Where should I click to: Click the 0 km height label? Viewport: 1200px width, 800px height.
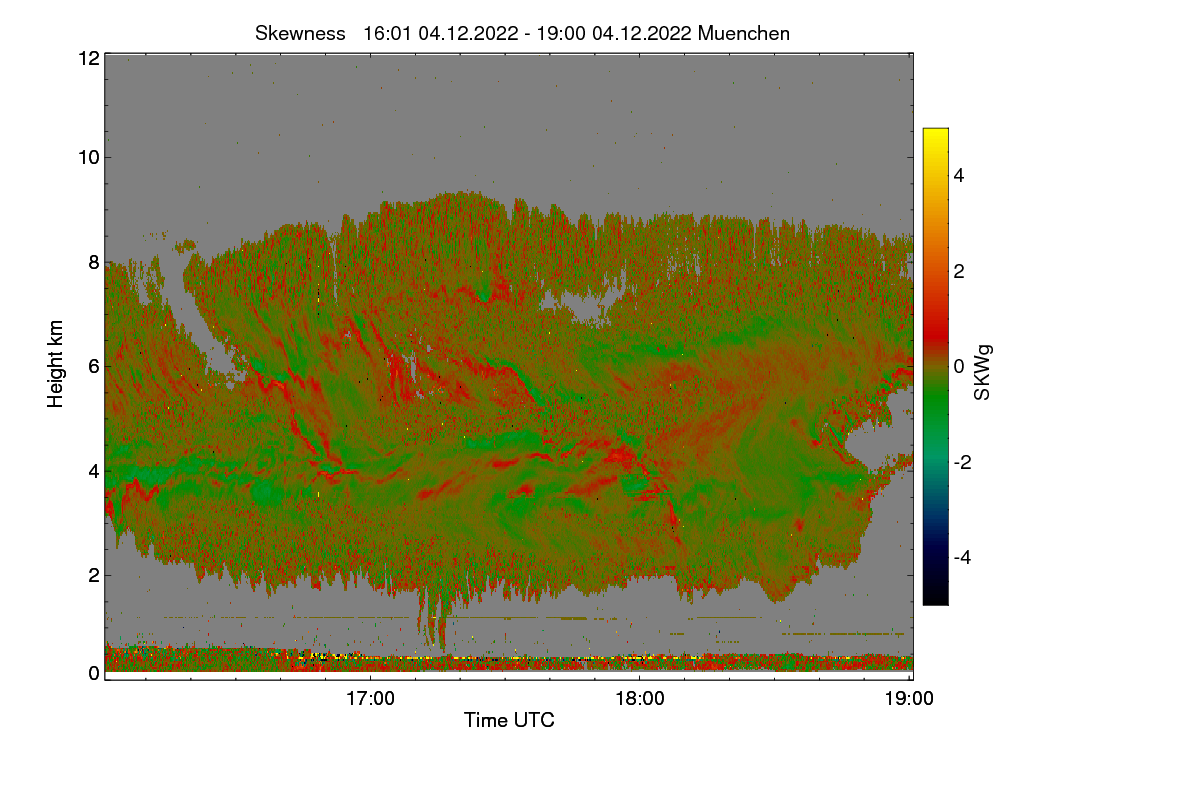pyautogui.click(x=92, y=673)
